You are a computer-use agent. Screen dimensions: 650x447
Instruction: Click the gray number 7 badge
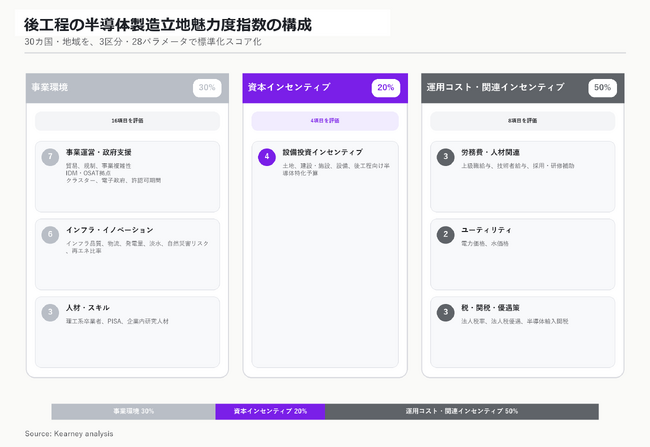(50, 157)
